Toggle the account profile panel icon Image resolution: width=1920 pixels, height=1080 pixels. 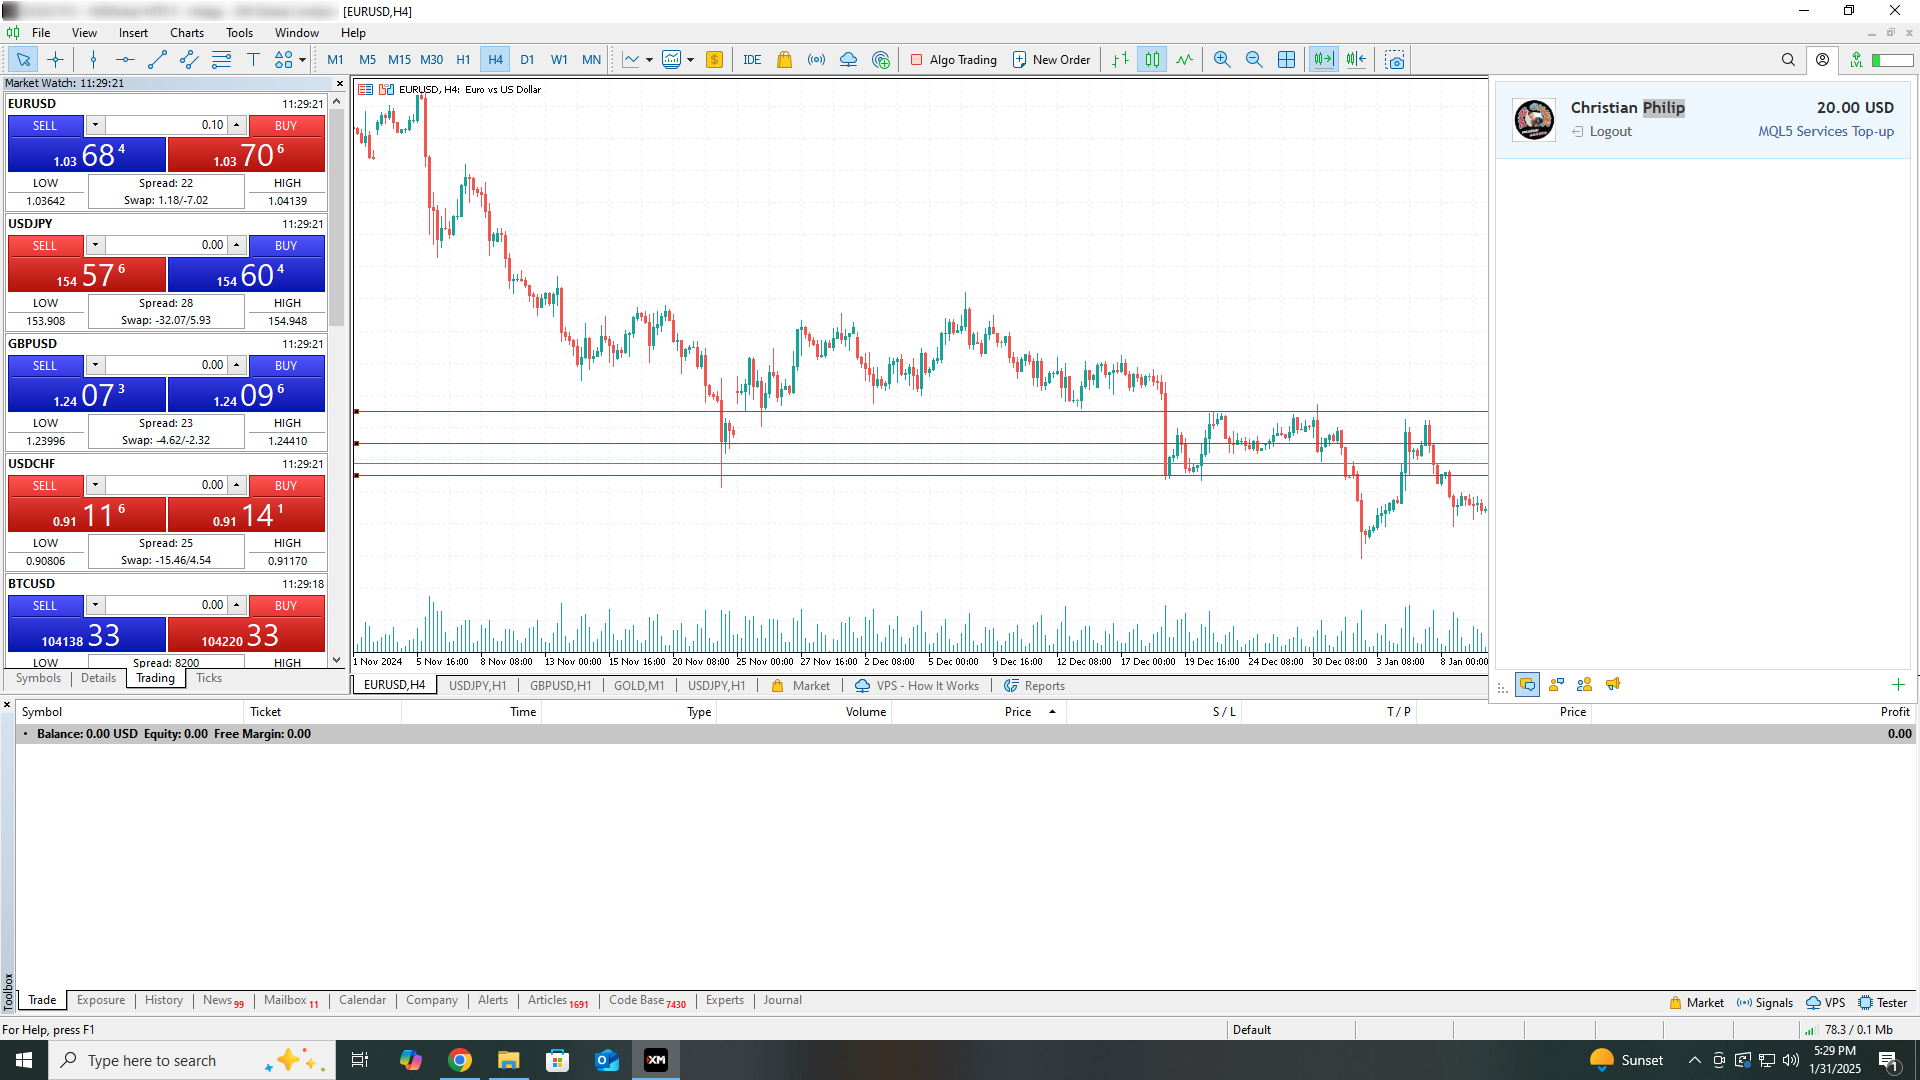click(1822, 60)
